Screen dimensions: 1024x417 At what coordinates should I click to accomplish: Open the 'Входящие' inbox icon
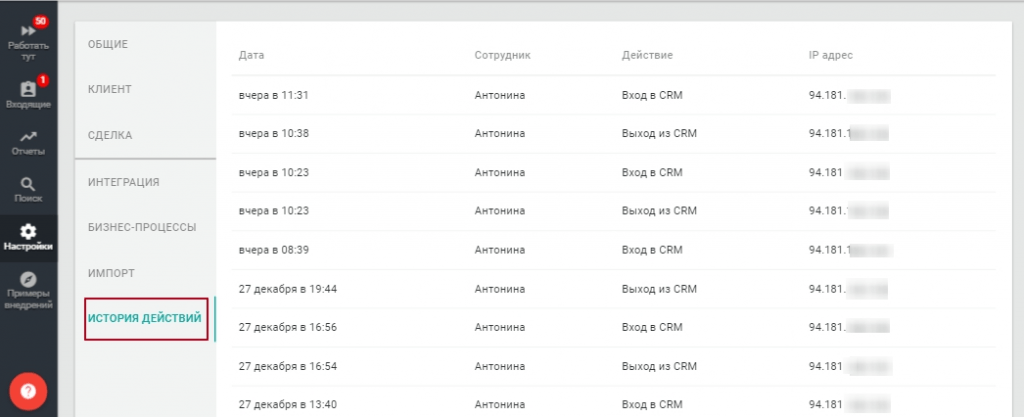pyautogui.click(x=28, y=89)
